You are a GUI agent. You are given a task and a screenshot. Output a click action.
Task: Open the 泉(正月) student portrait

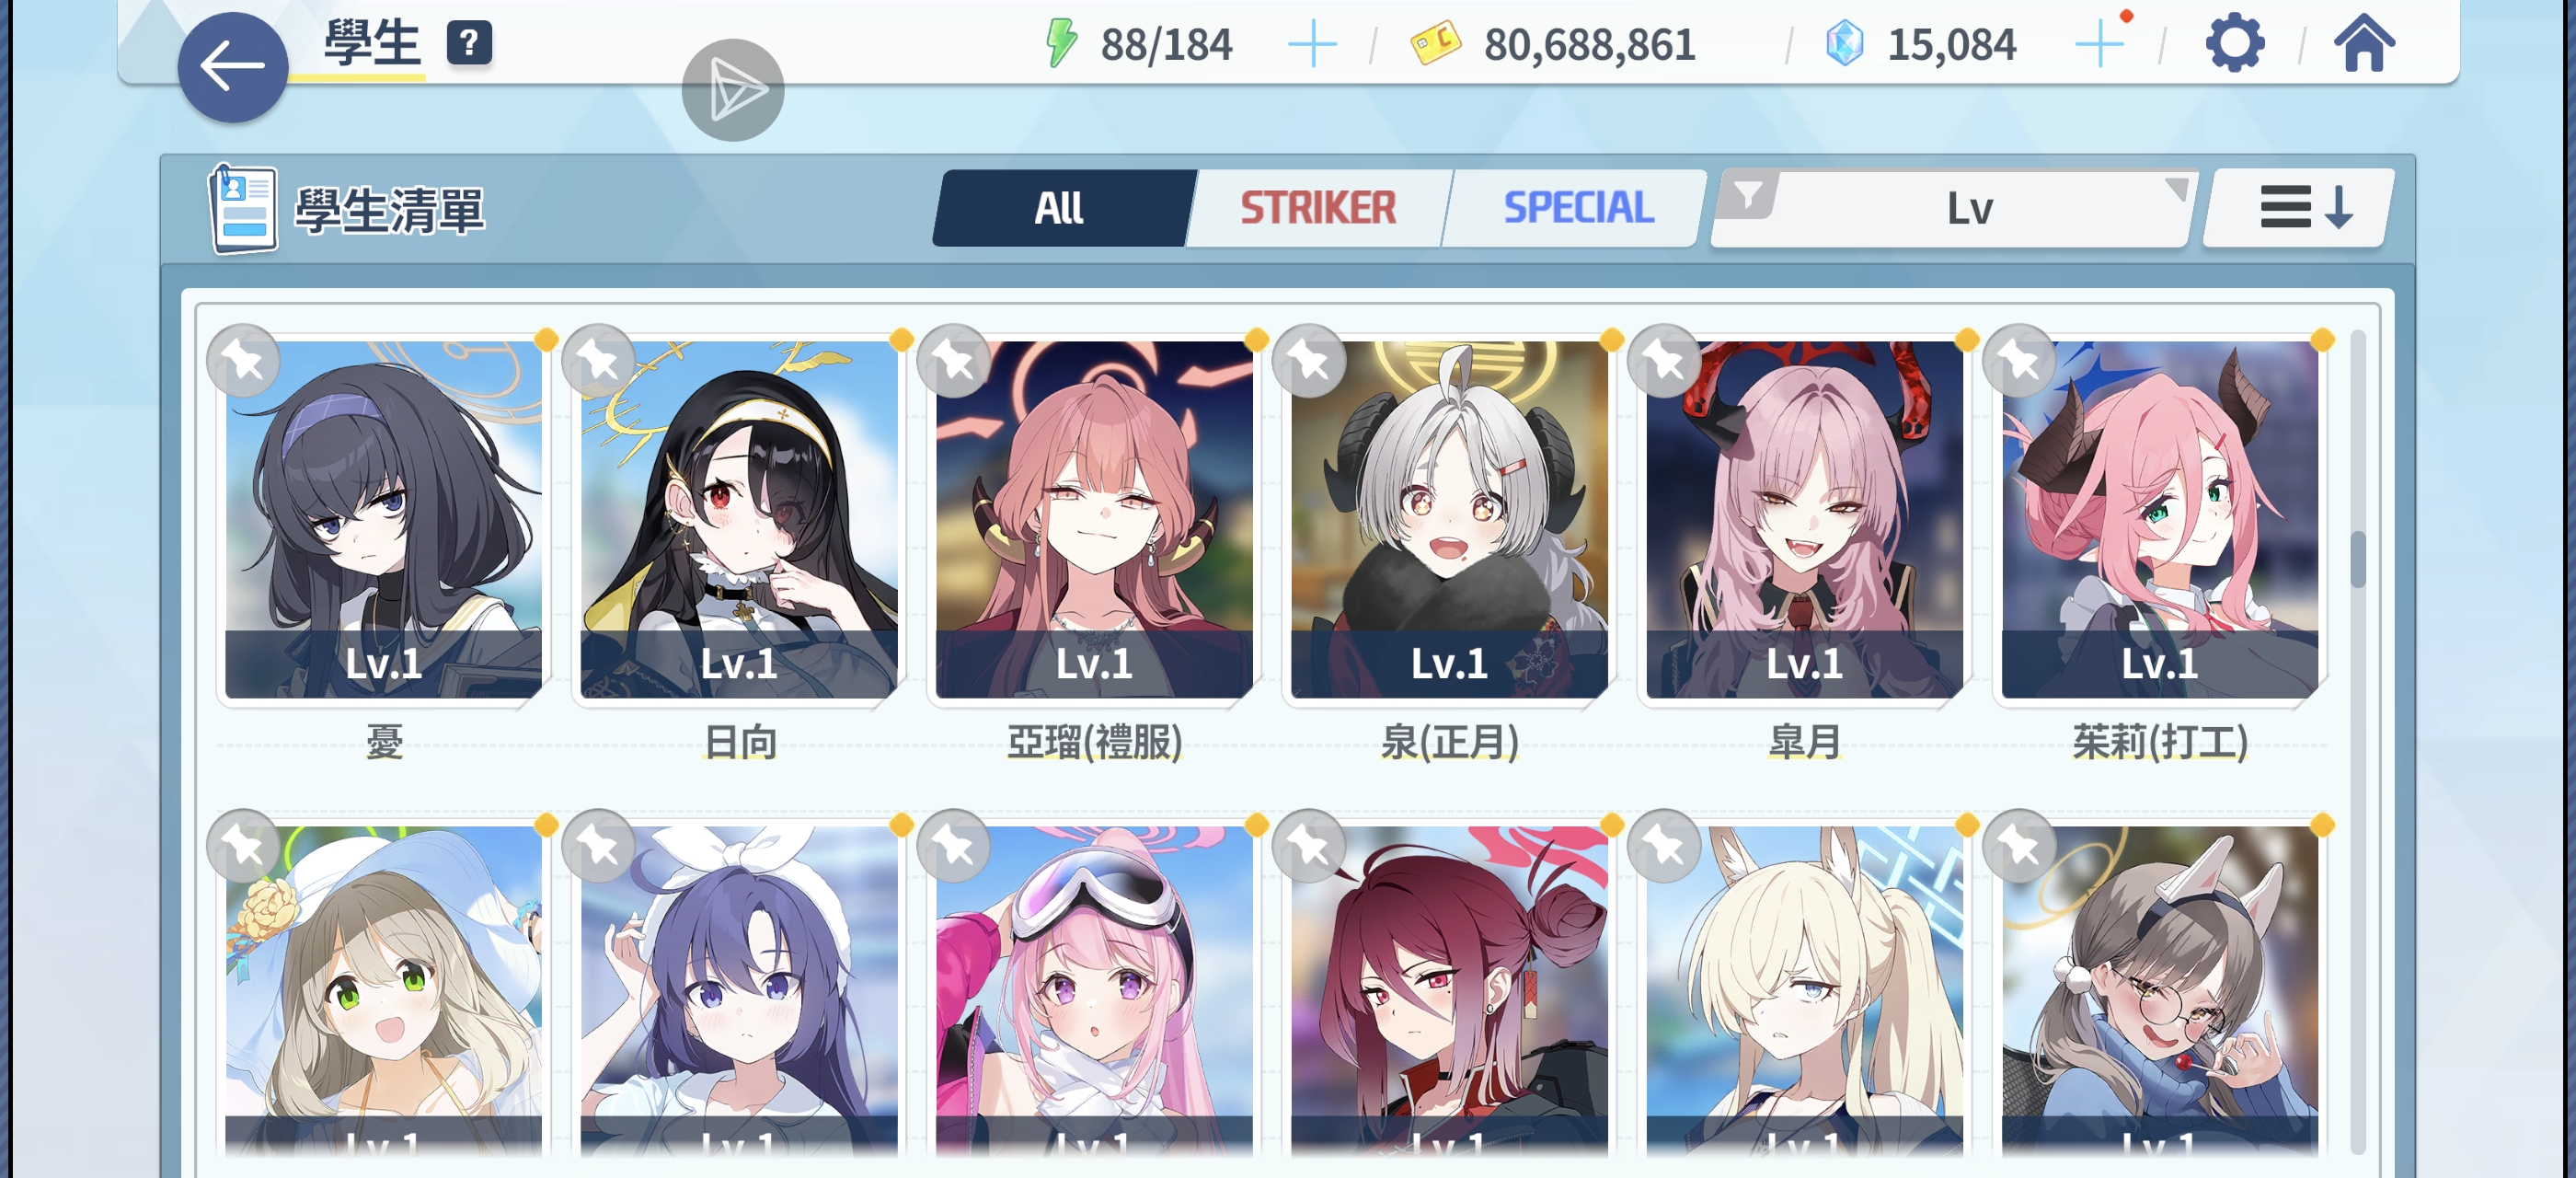click(x=1449, y=520)
